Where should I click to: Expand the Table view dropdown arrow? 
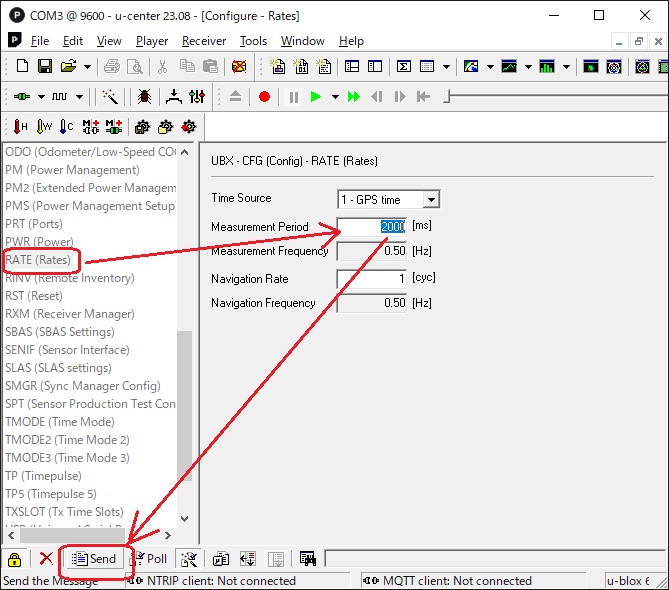[x=446, y=67]
